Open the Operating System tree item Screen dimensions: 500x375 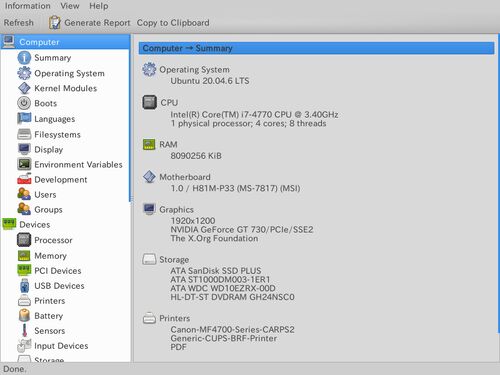pyautogui.click(x=69, y=73)
